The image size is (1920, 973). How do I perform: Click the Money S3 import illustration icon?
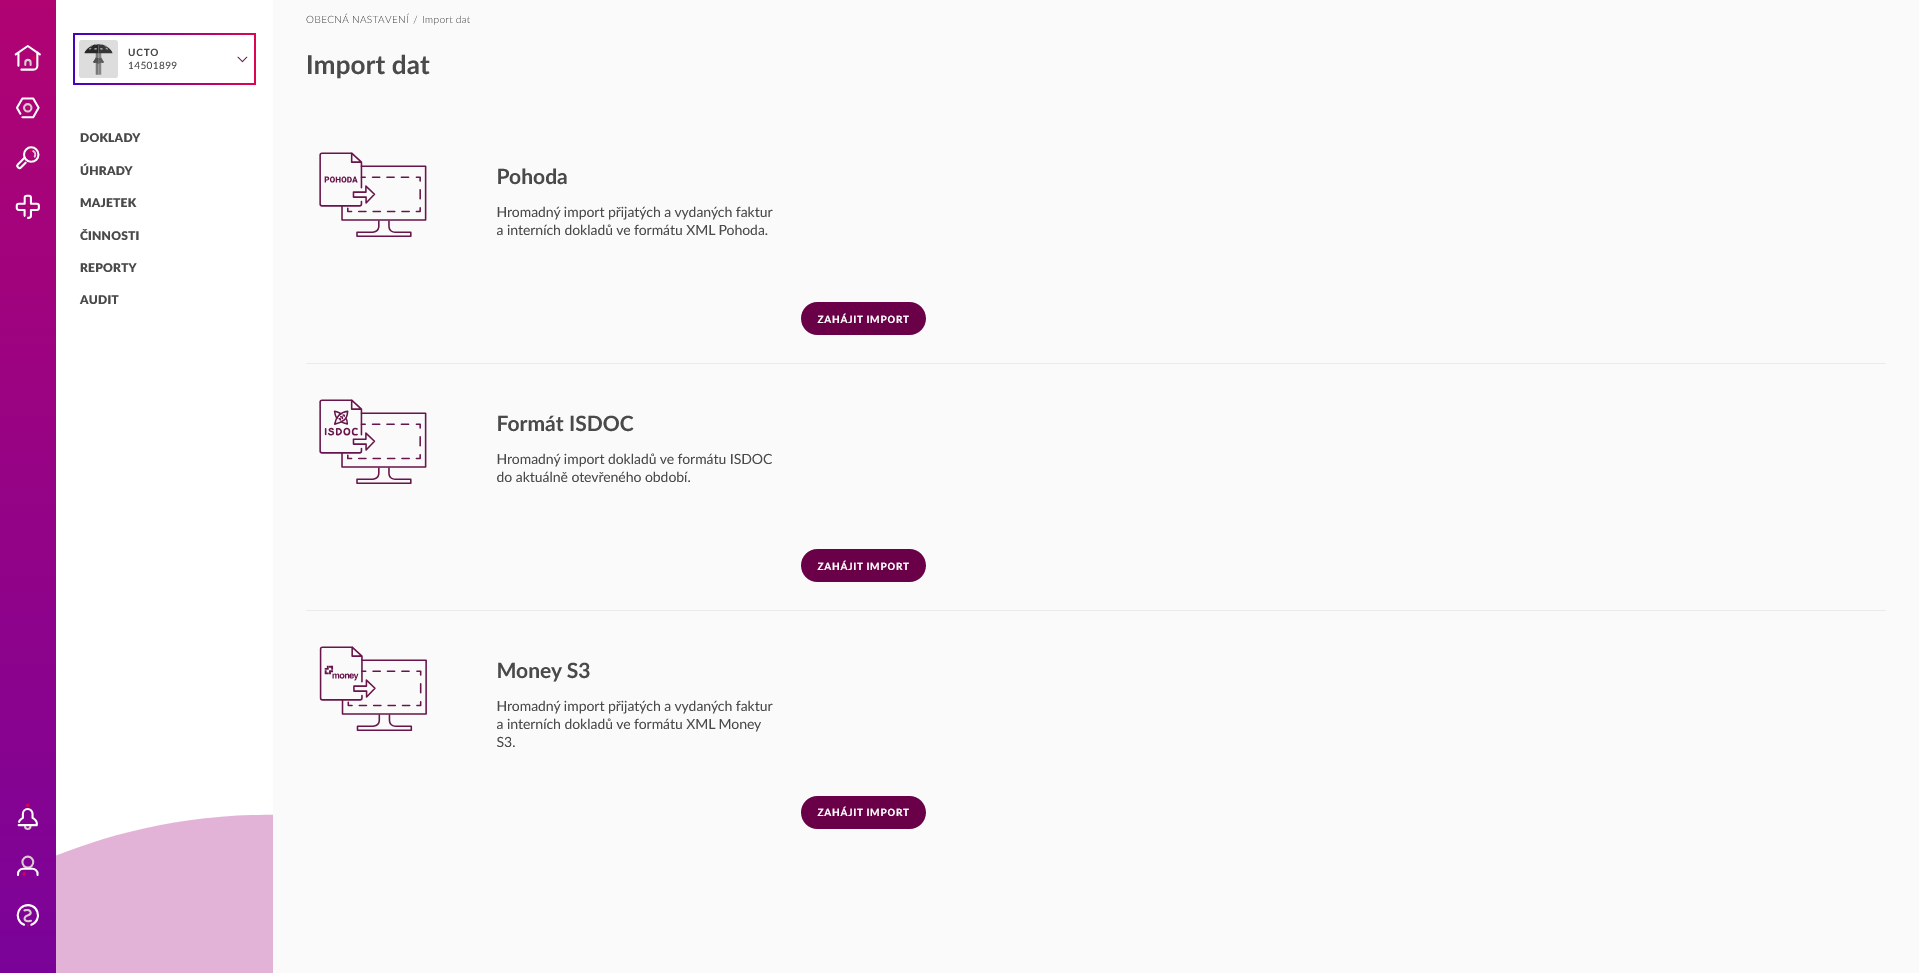pyautogui.click(x=373, y=688)
